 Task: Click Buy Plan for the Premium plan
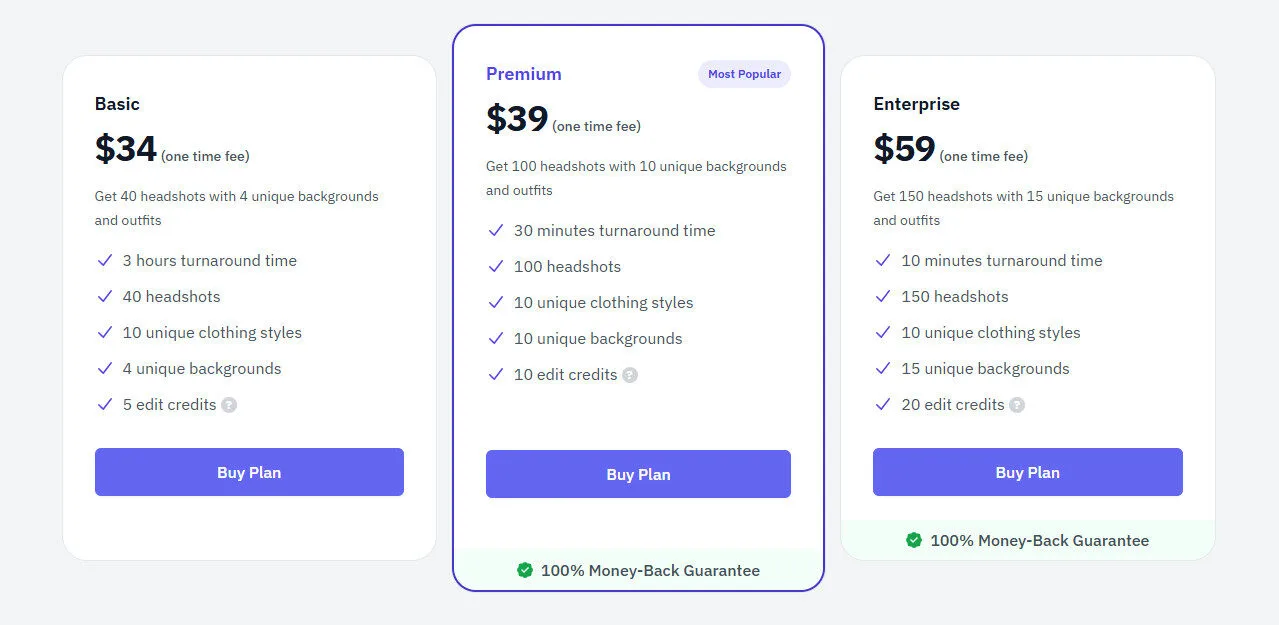[x=638, y=474]
